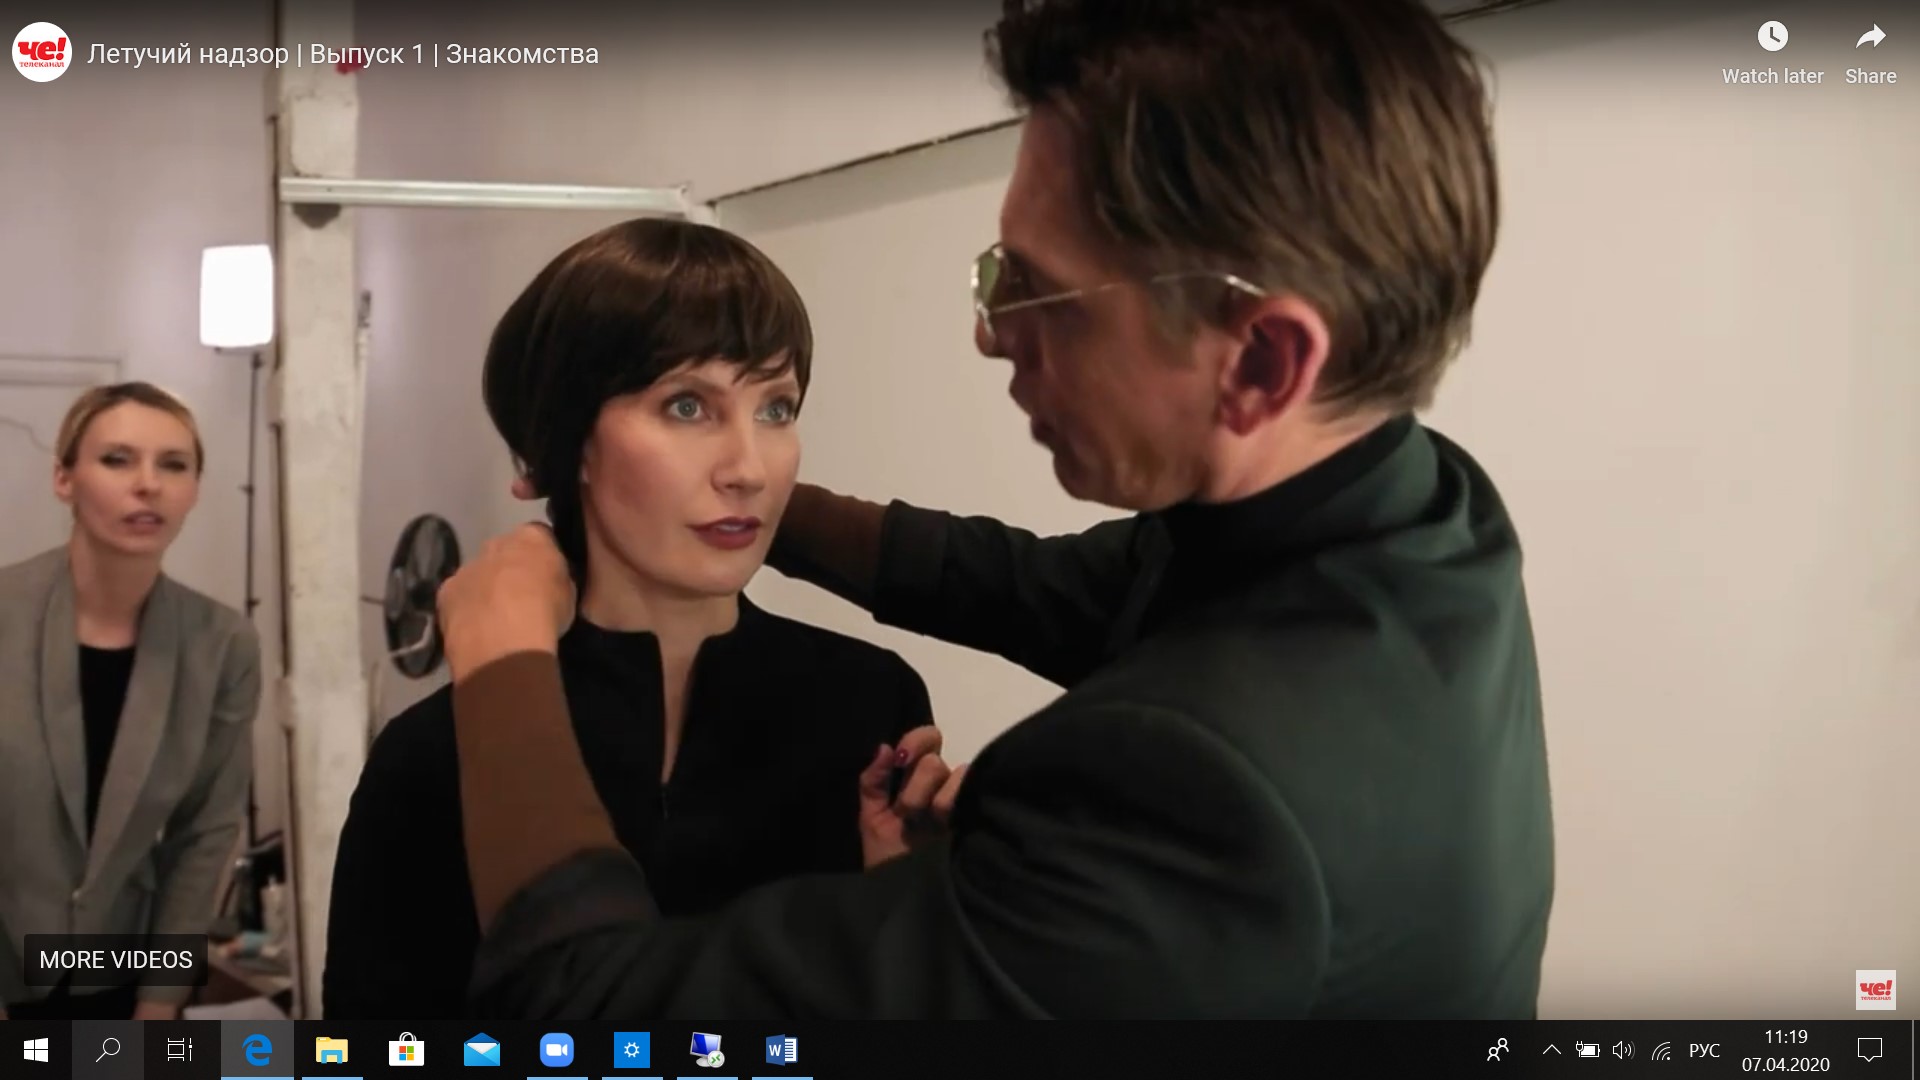The height and width of the screenshot is (1080, 1920).
Task: Launch Microsoft Store from taskbar
Action: pyautogui.click(x=406, y=1050)
